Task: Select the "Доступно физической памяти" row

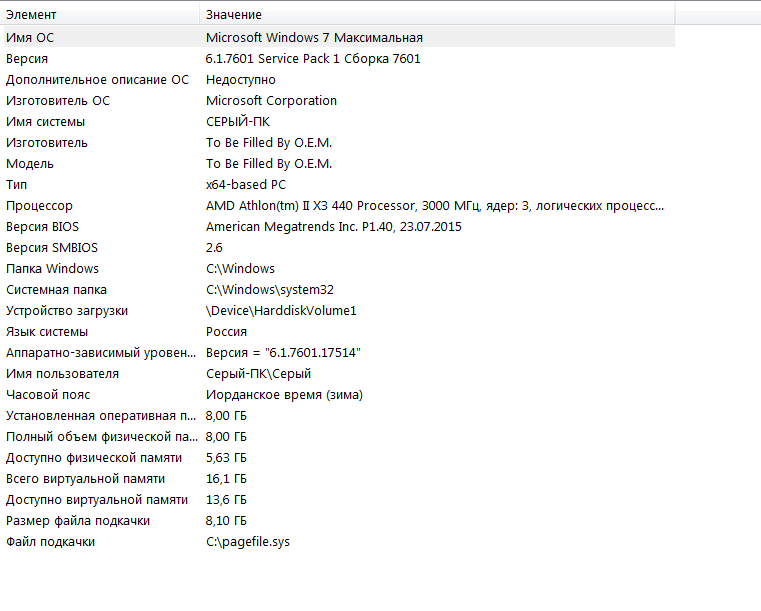Action: pos(94,457)
